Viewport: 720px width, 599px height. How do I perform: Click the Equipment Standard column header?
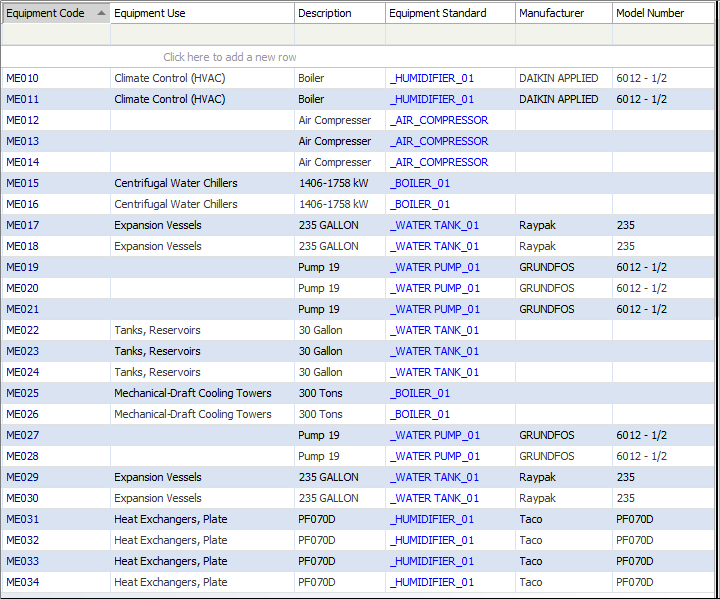[x=438, y=13]
